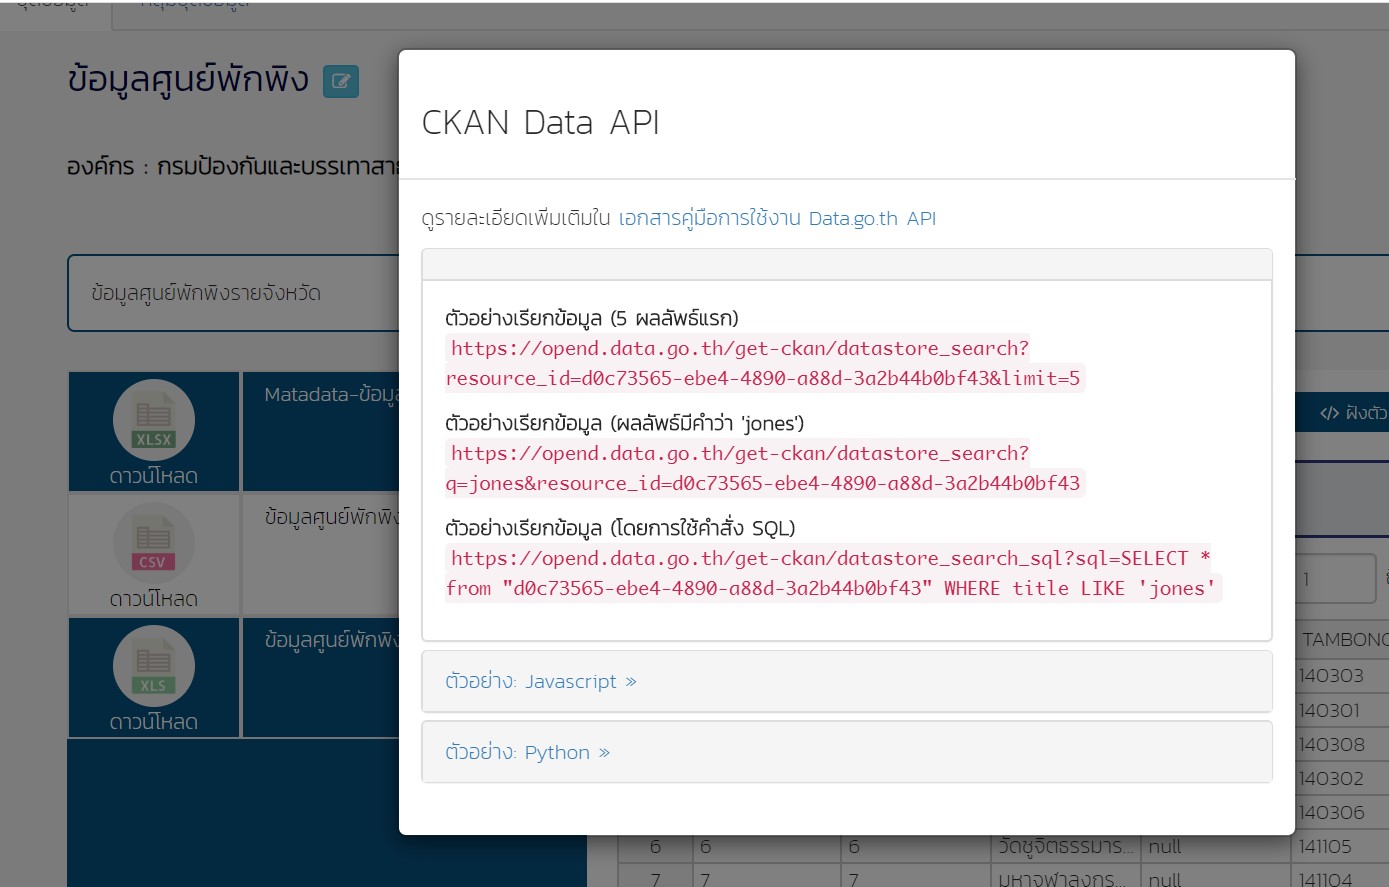This screenshot has width=1389, height=887.
Task: Click the first-five-results example label
Action: 591,318
